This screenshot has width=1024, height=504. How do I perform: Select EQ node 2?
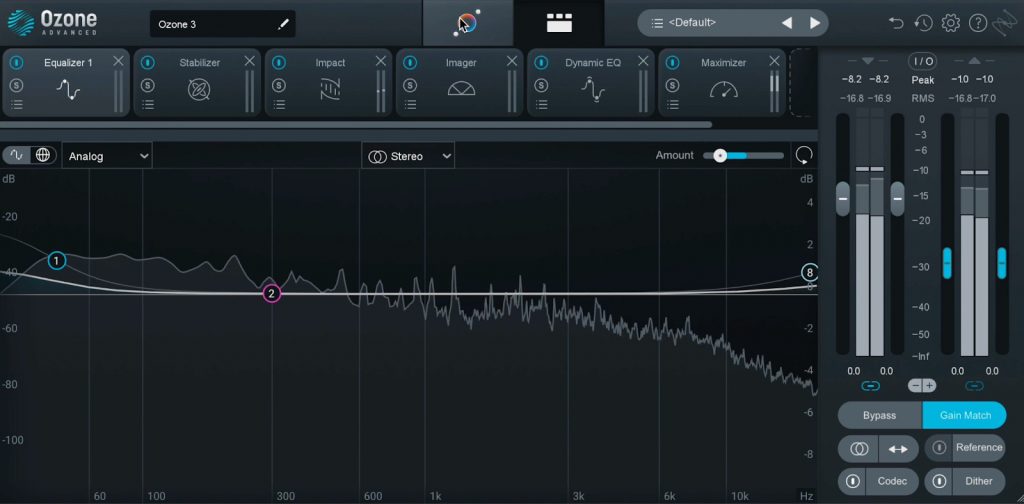[x=272, y=294]
